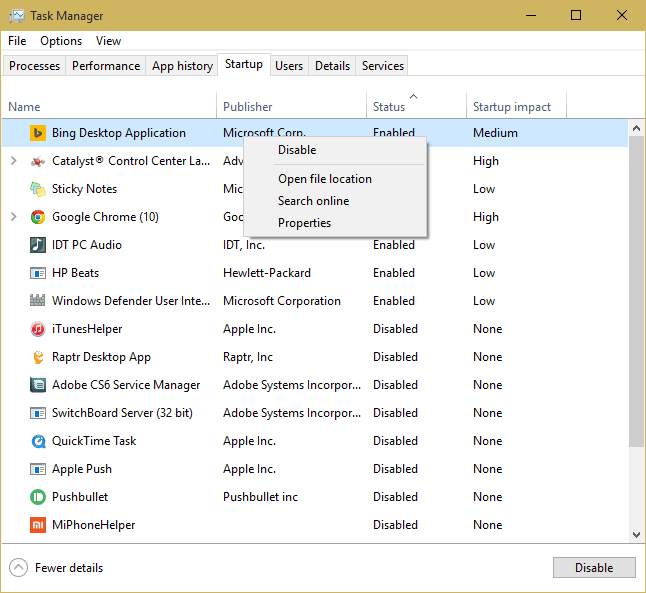Select the Apple Push row name
Image resolution: width=646 pixels, height=593 pixels.
point(82,469)
